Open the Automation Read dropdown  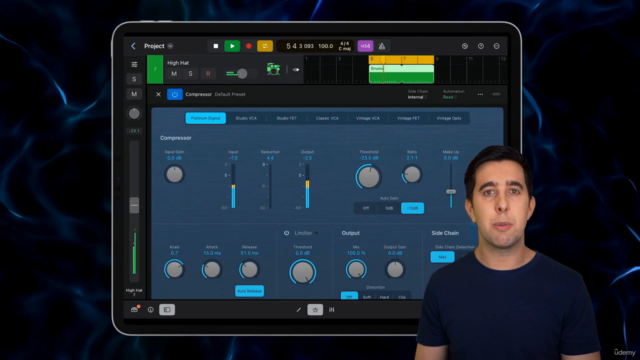pyautogui.click(x=449, y=97)
